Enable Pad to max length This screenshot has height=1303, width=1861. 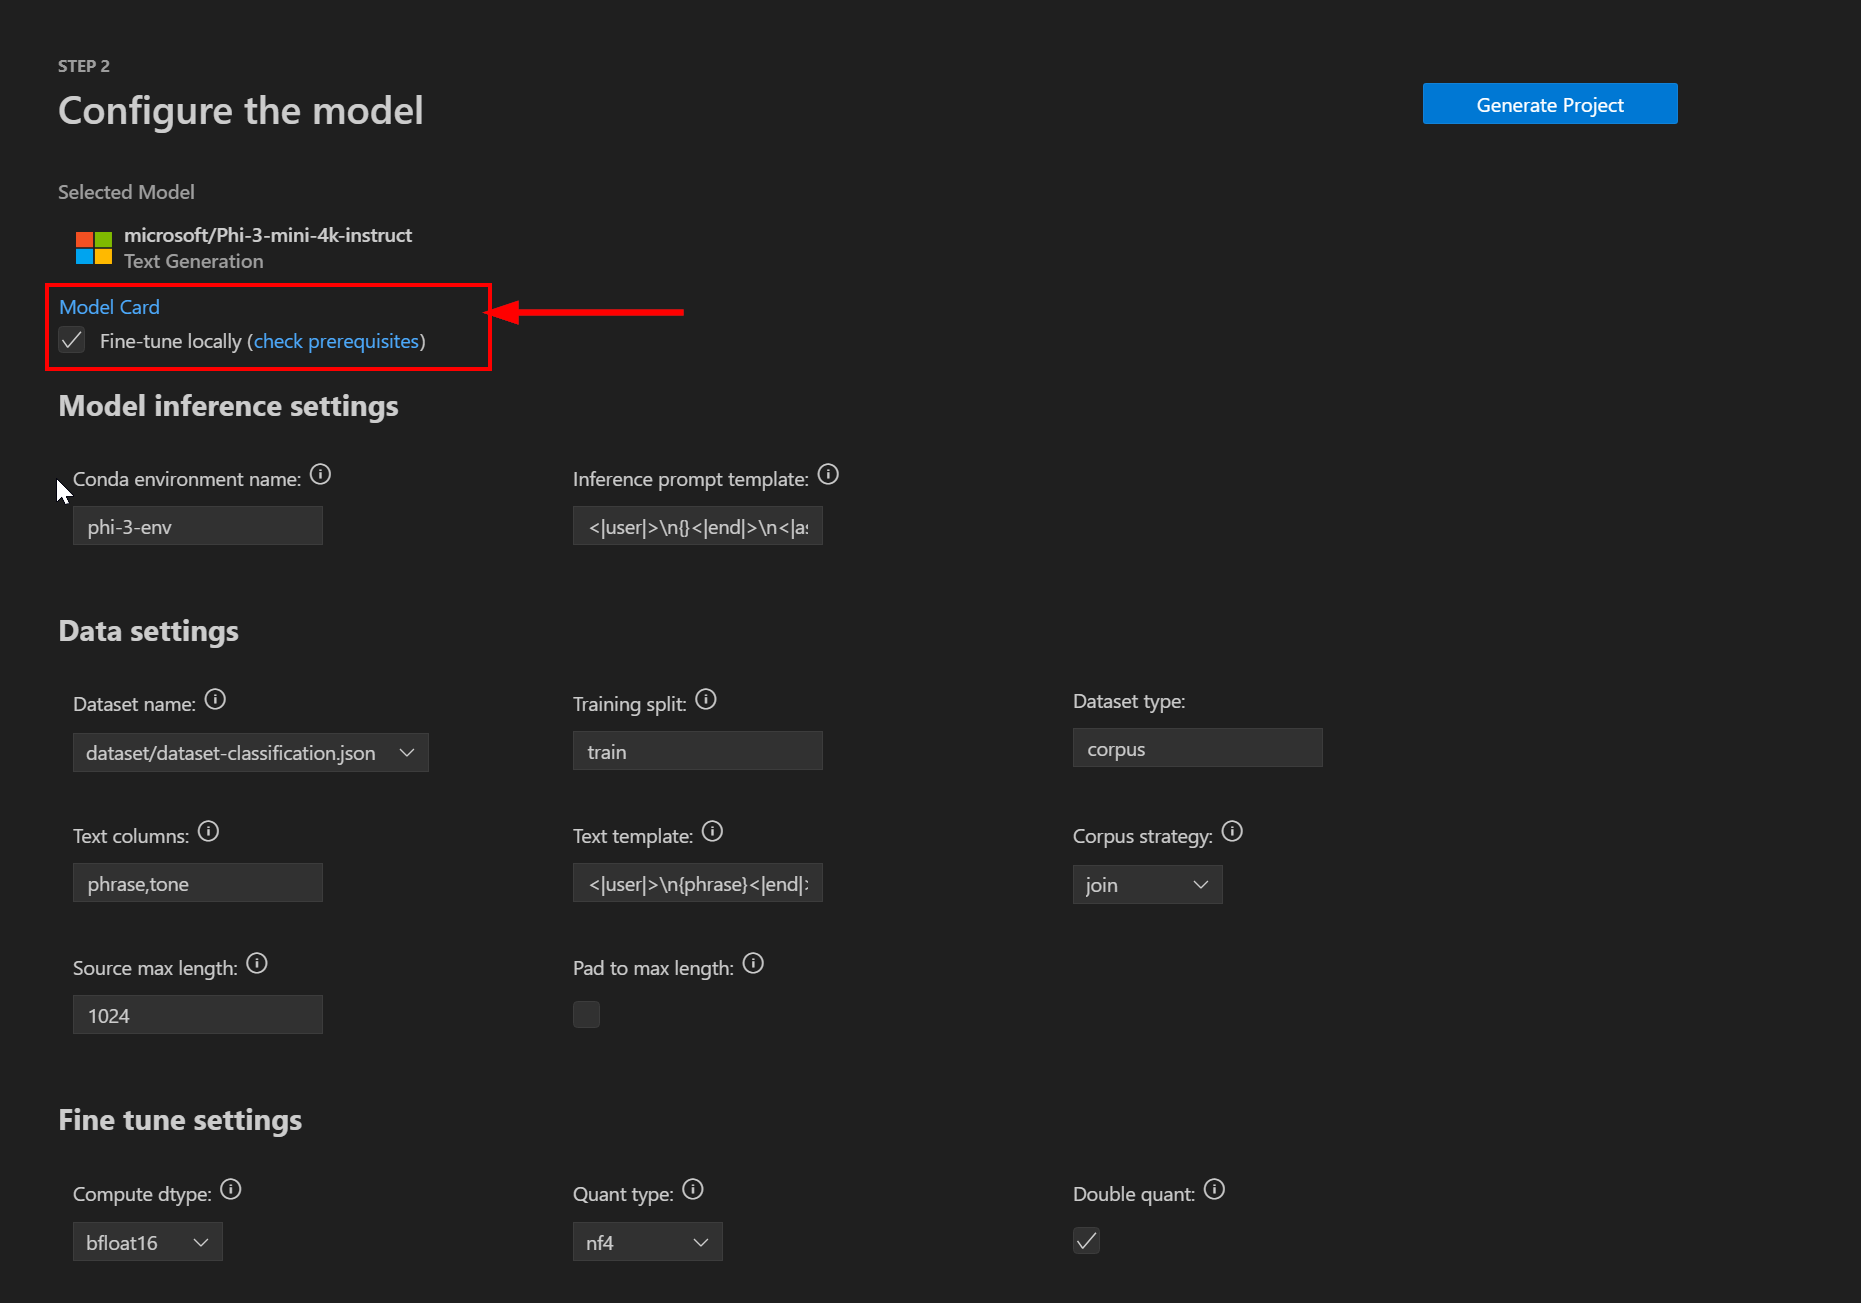coord(586,1014)
